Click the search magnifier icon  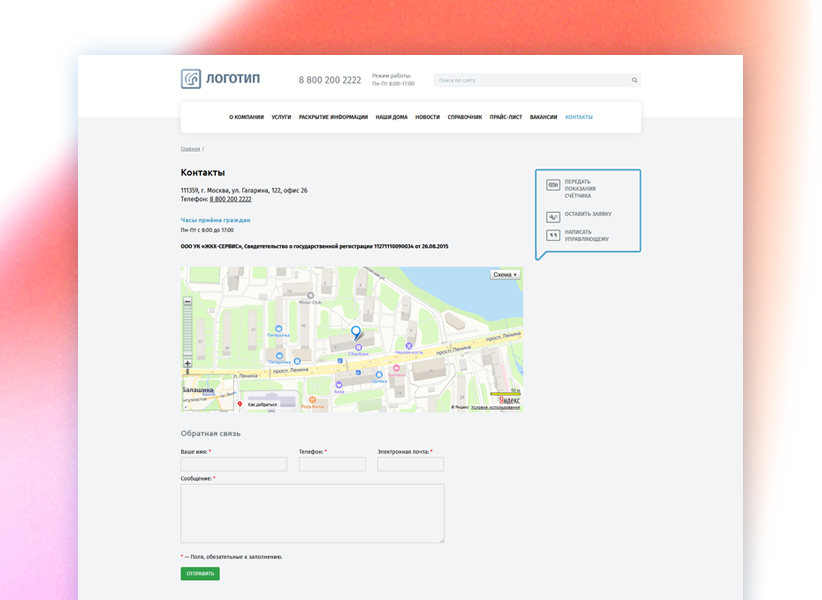(634, 80)
